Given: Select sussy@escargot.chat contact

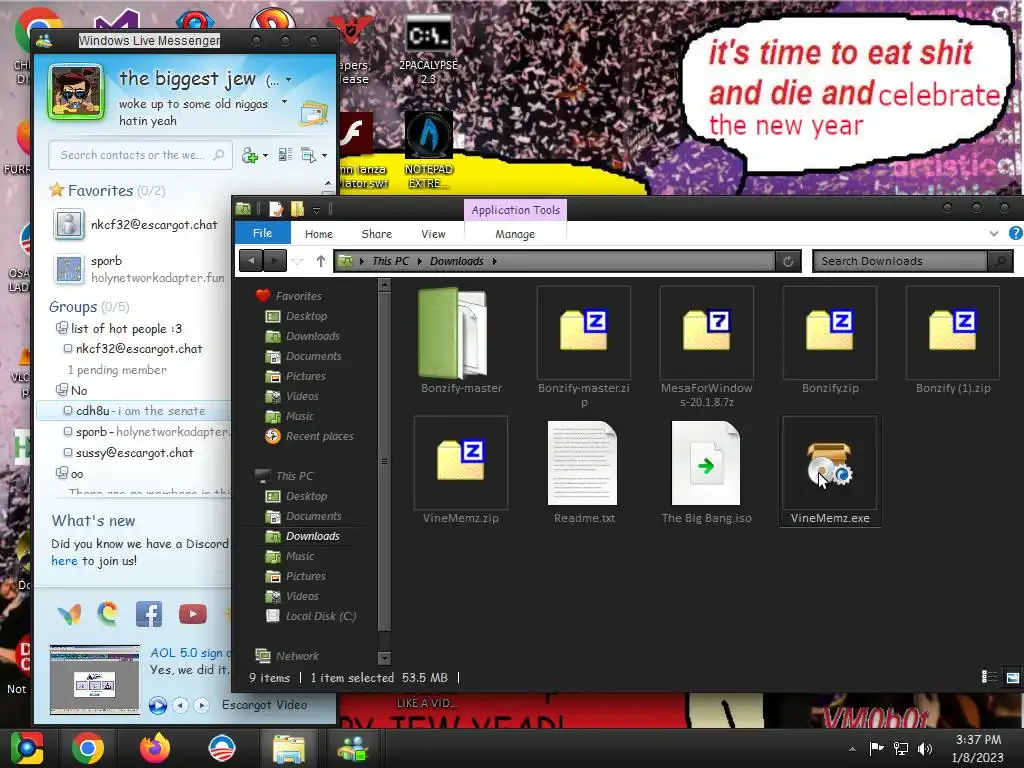Looking at the screenshot, I should coord(134,453).
